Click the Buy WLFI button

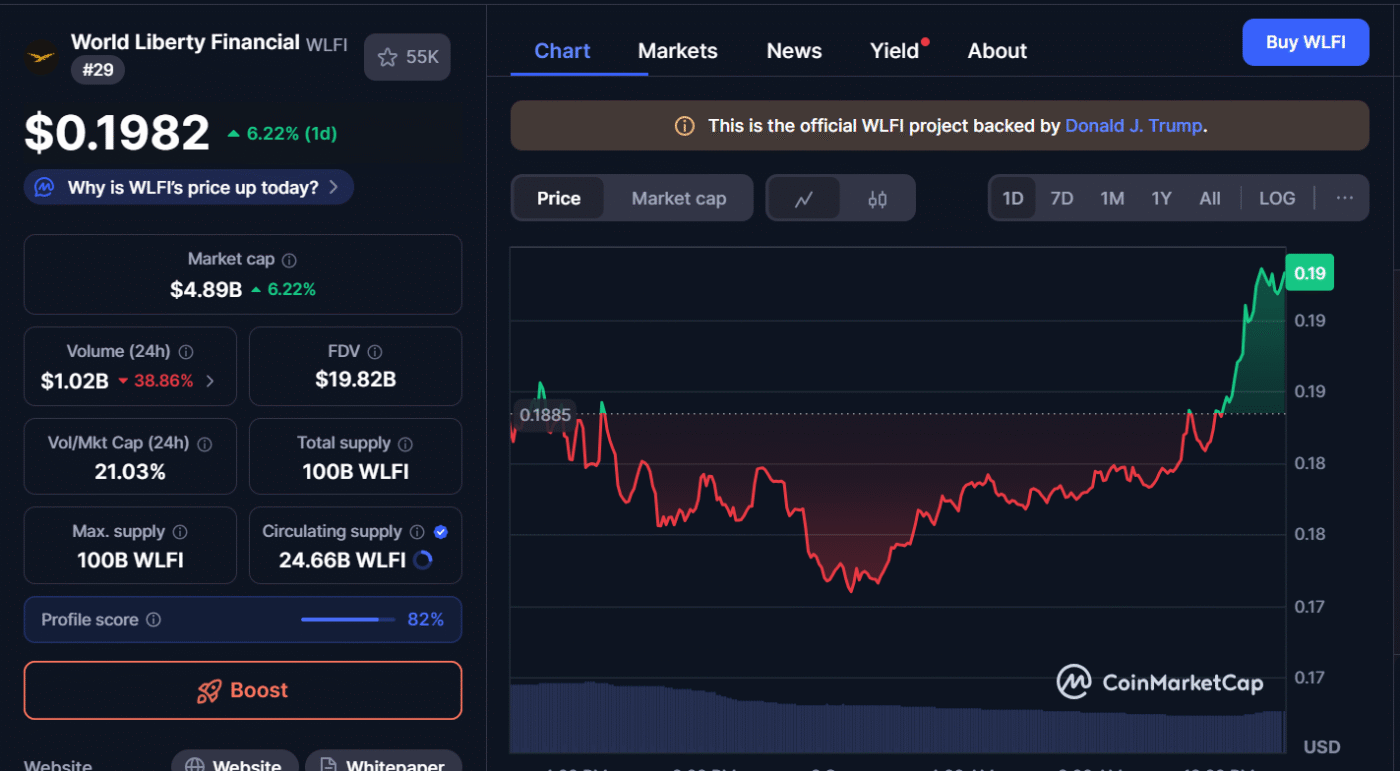tap(1306, 42)
